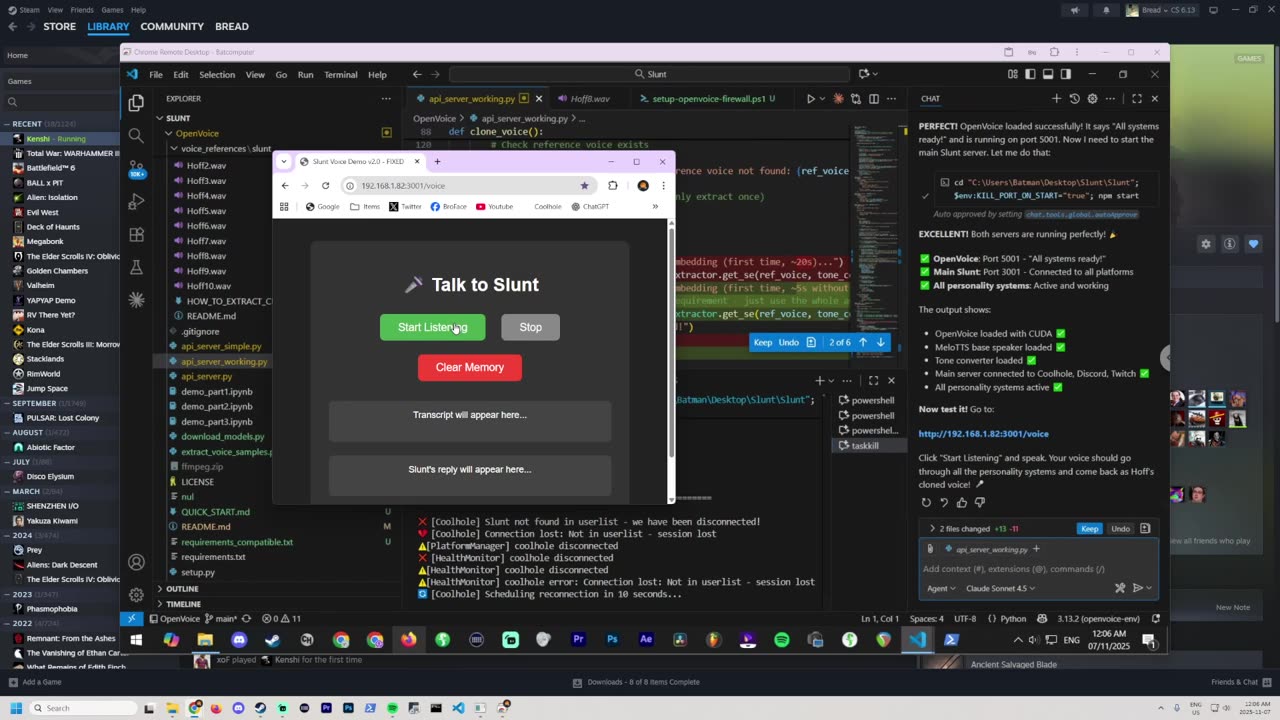Open the File menu in VS Code
The height and width of the screenshot is (720, 1280).
[156, 74]
